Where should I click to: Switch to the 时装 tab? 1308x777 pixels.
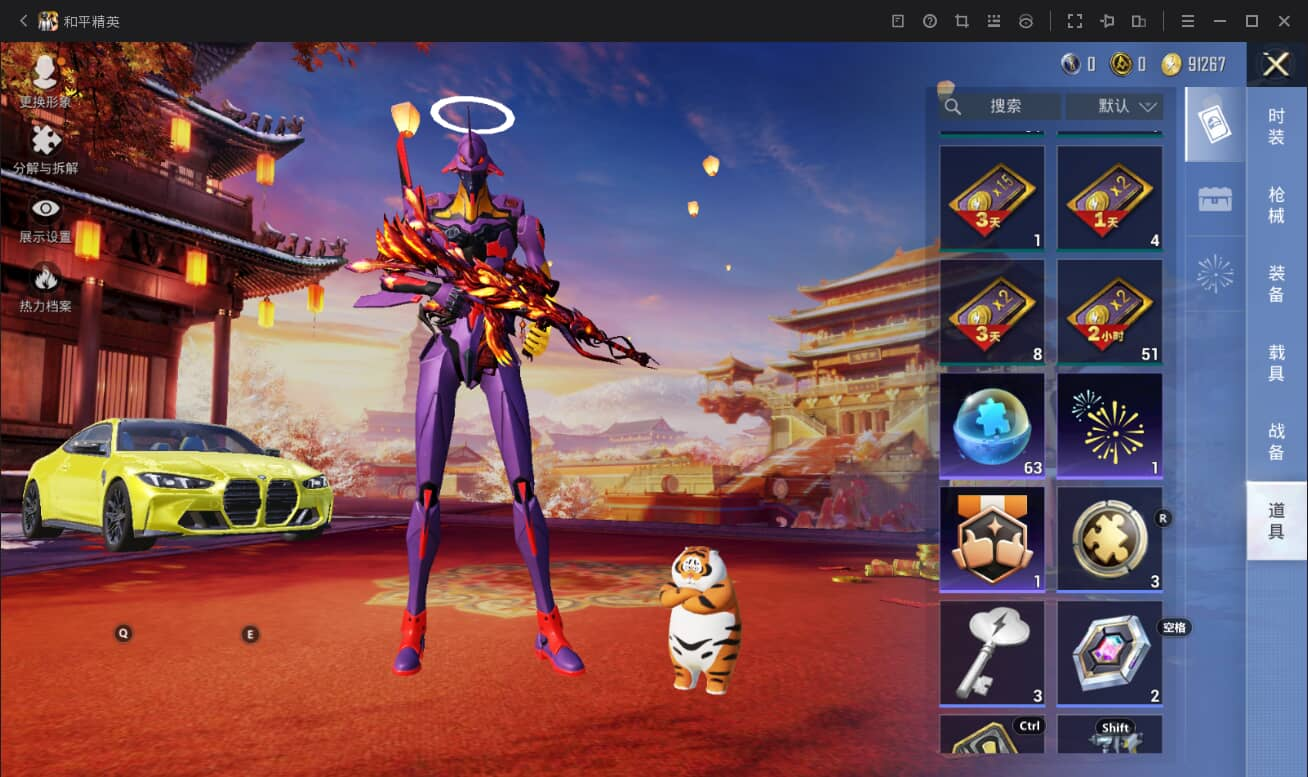1277,127
